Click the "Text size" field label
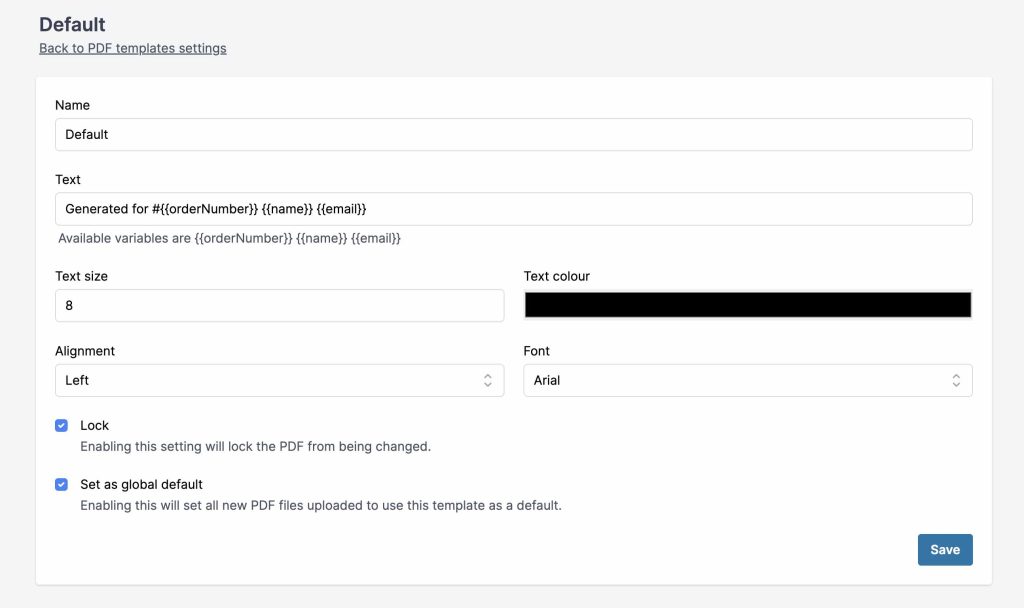Viewport: 1024px width, 608px height. pyautogui.click(x=81, y=276)
